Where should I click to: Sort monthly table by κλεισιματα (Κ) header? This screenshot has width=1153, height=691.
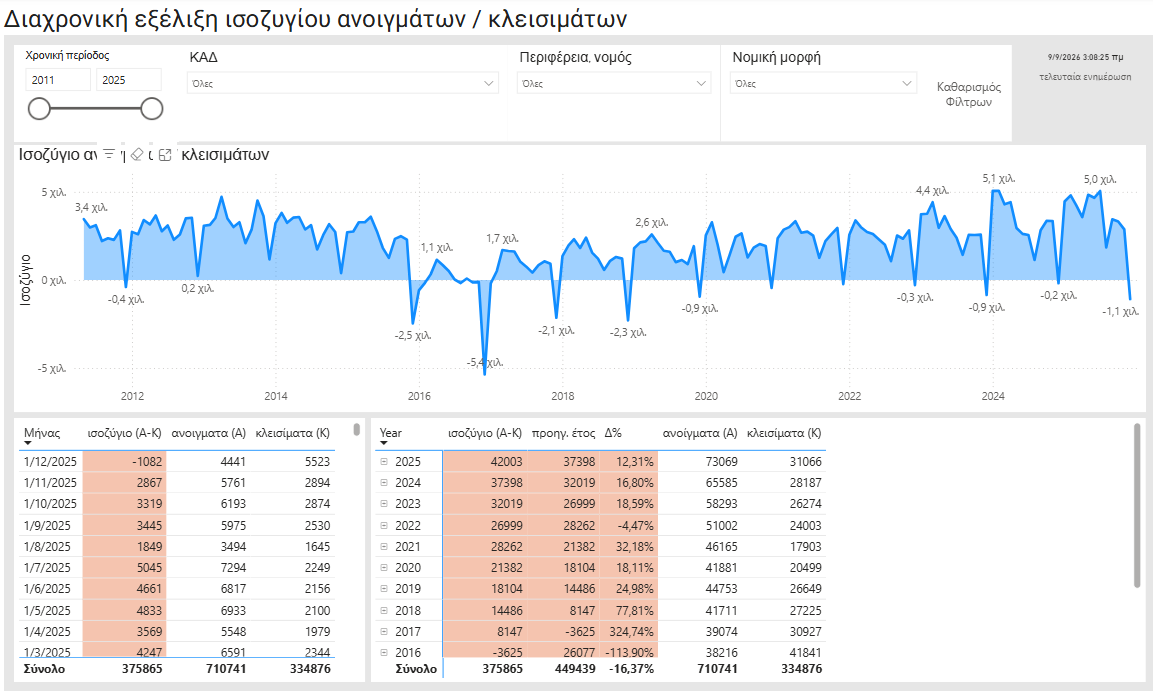click(293, 433)
